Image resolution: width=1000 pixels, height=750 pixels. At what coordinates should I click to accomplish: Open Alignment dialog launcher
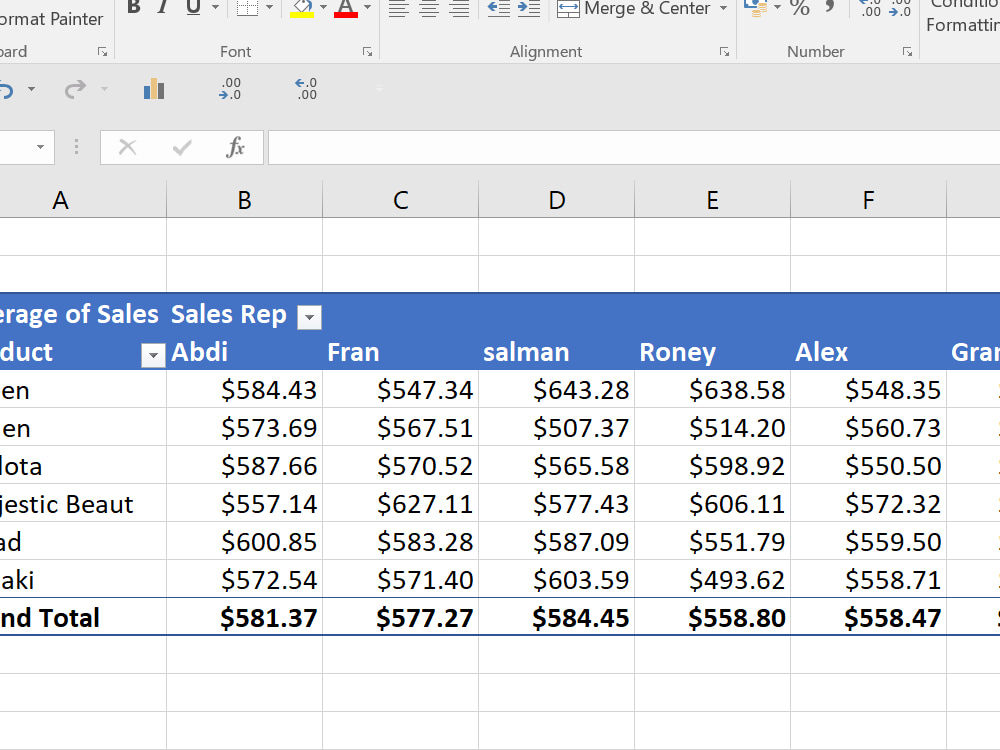724,52
